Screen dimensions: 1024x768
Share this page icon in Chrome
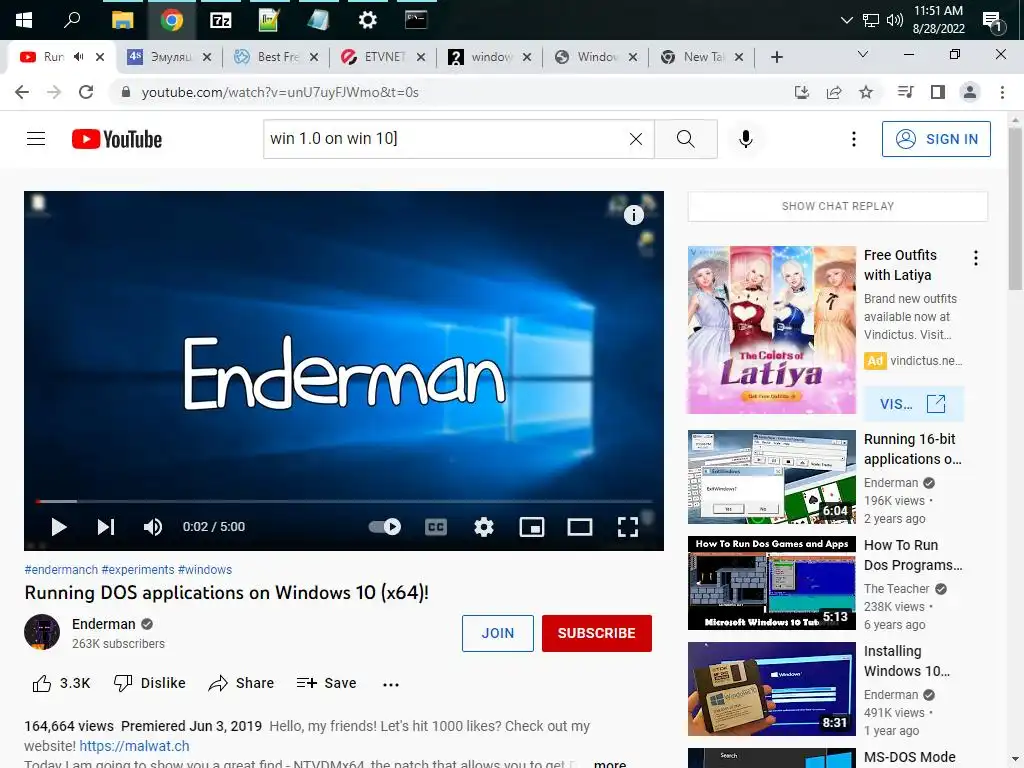coord(834,92)
